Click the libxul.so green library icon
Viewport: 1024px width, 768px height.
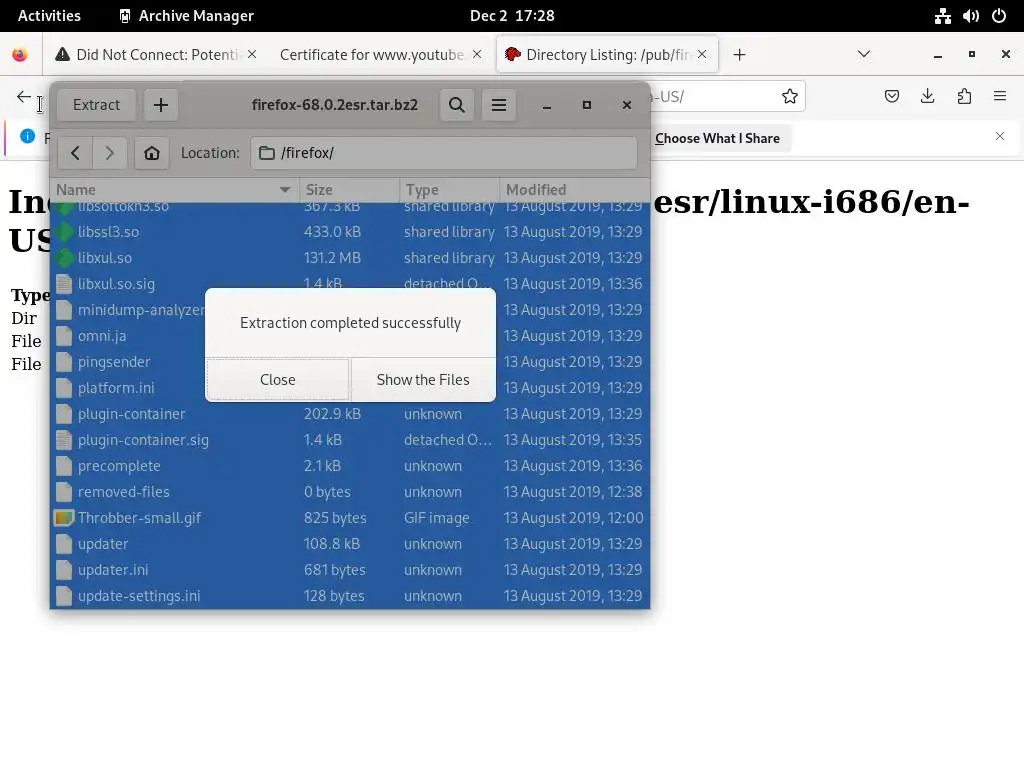64,258
